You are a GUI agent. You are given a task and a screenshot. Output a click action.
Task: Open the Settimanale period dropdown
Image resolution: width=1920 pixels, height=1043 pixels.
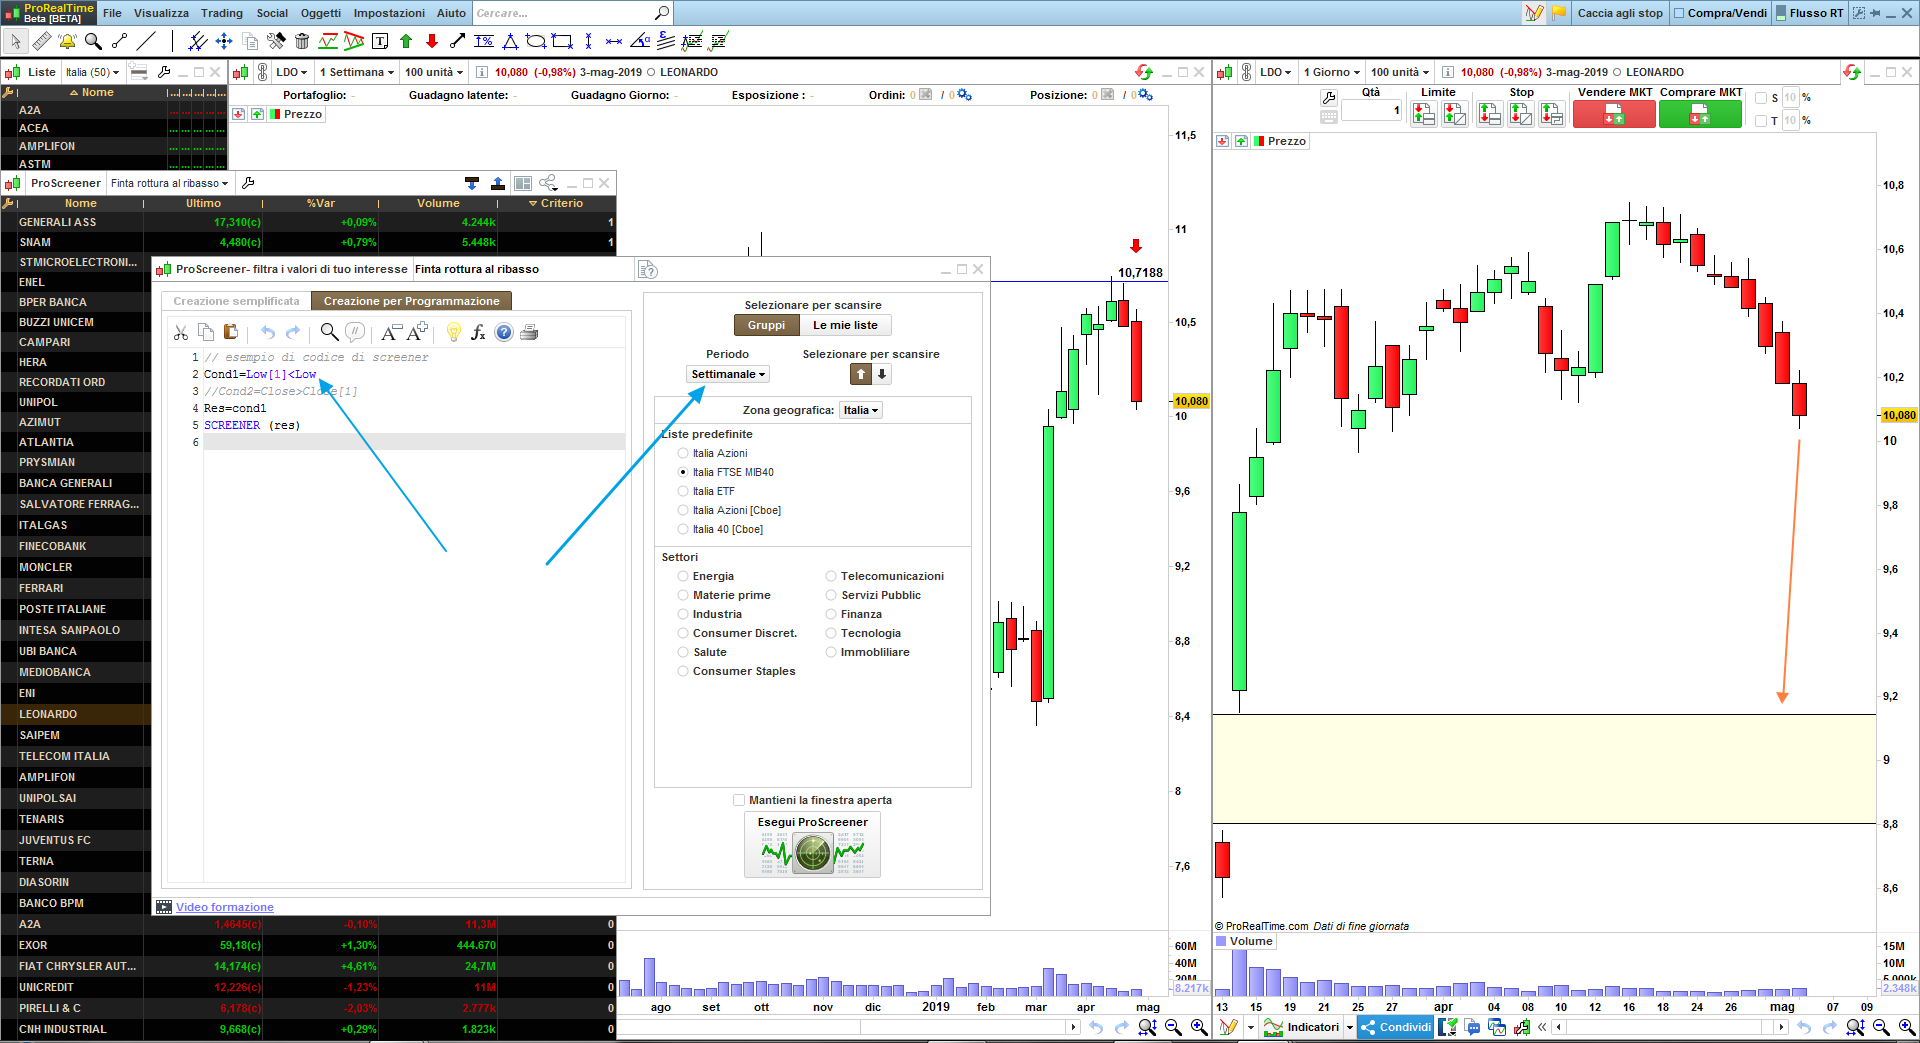coord(728,374)
